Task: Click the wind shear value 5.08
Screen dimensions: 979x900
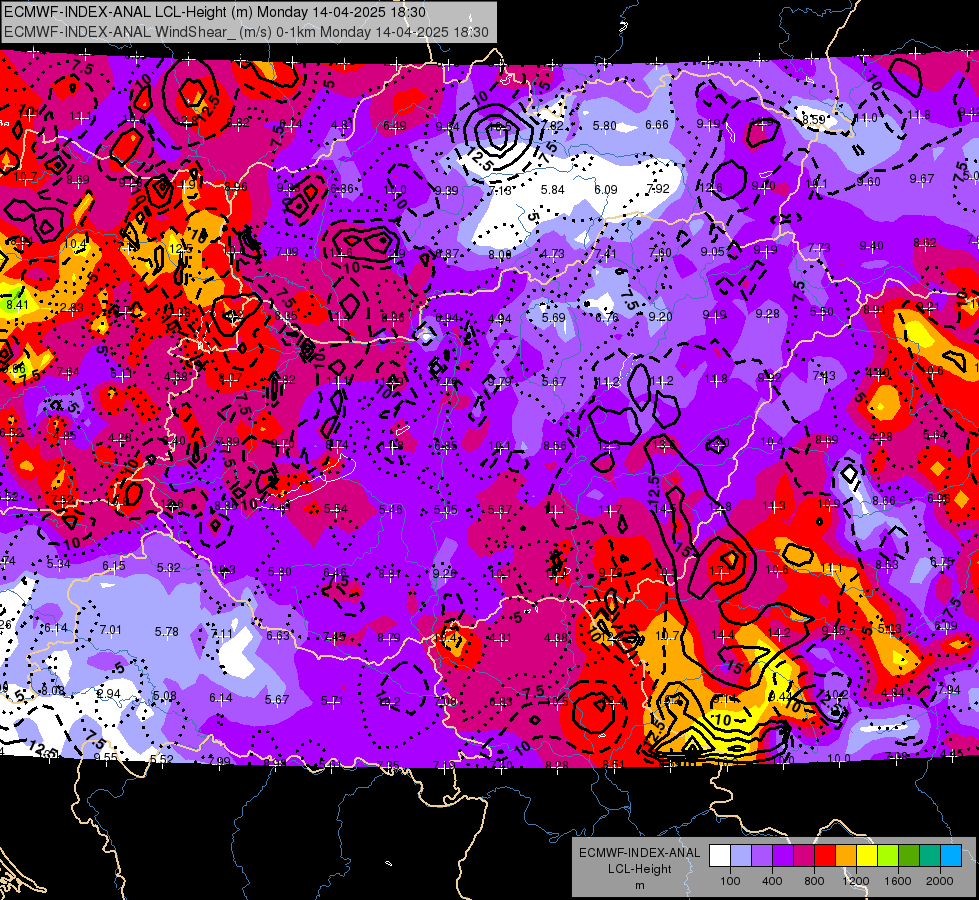Action: point(164,696)
